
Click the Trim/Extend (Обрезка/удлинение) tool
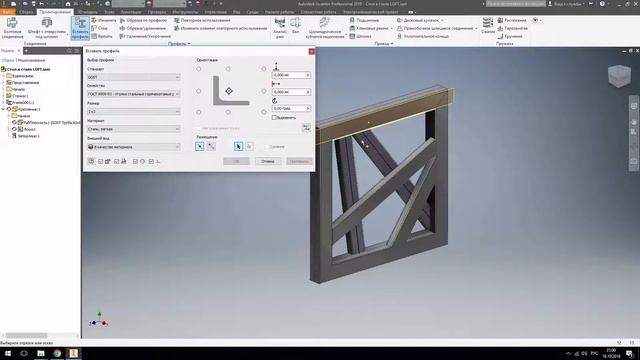tap(142, 28)
